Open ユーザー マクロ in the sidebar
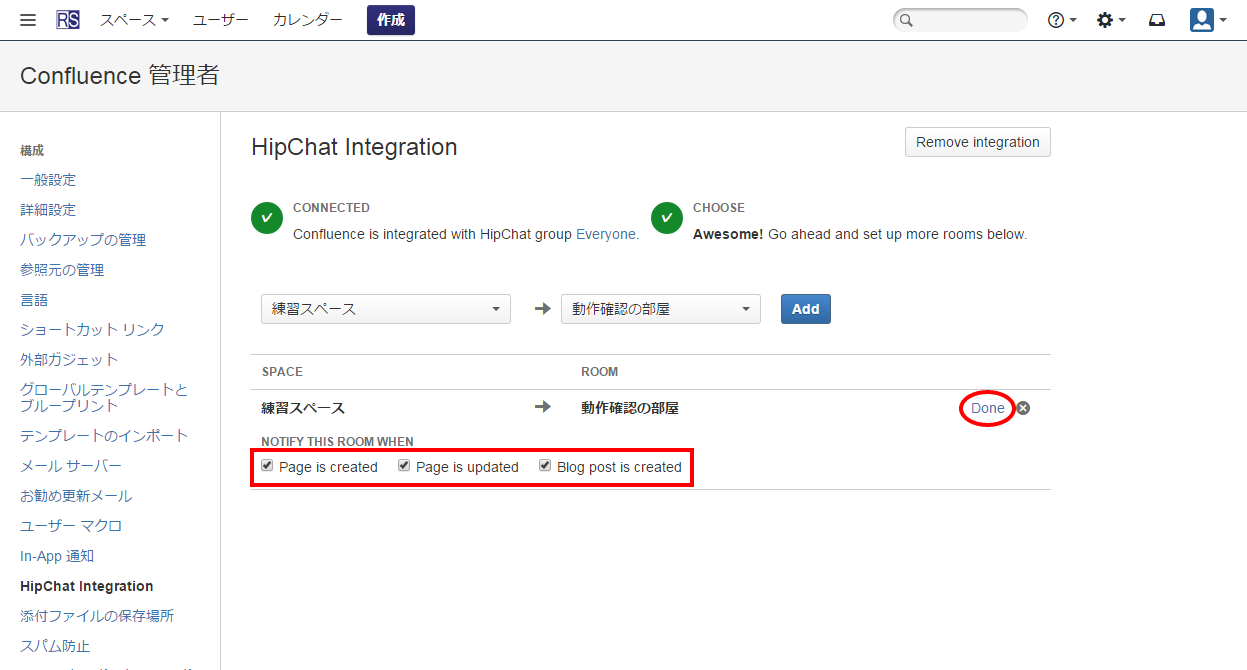The height and width of the screenshot is (670, 1247). coord(71,526)
